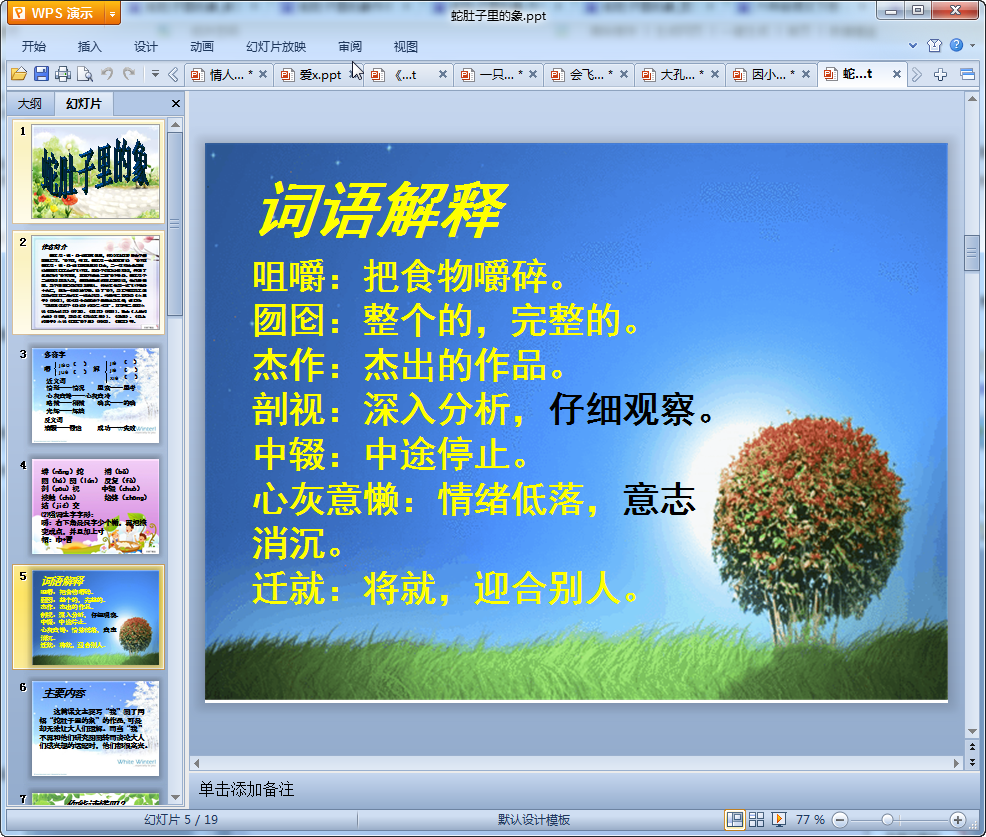Viewport: 986px width, 837px height.
Task: Click the zoom in plus button
Action: tap(957, 820)
